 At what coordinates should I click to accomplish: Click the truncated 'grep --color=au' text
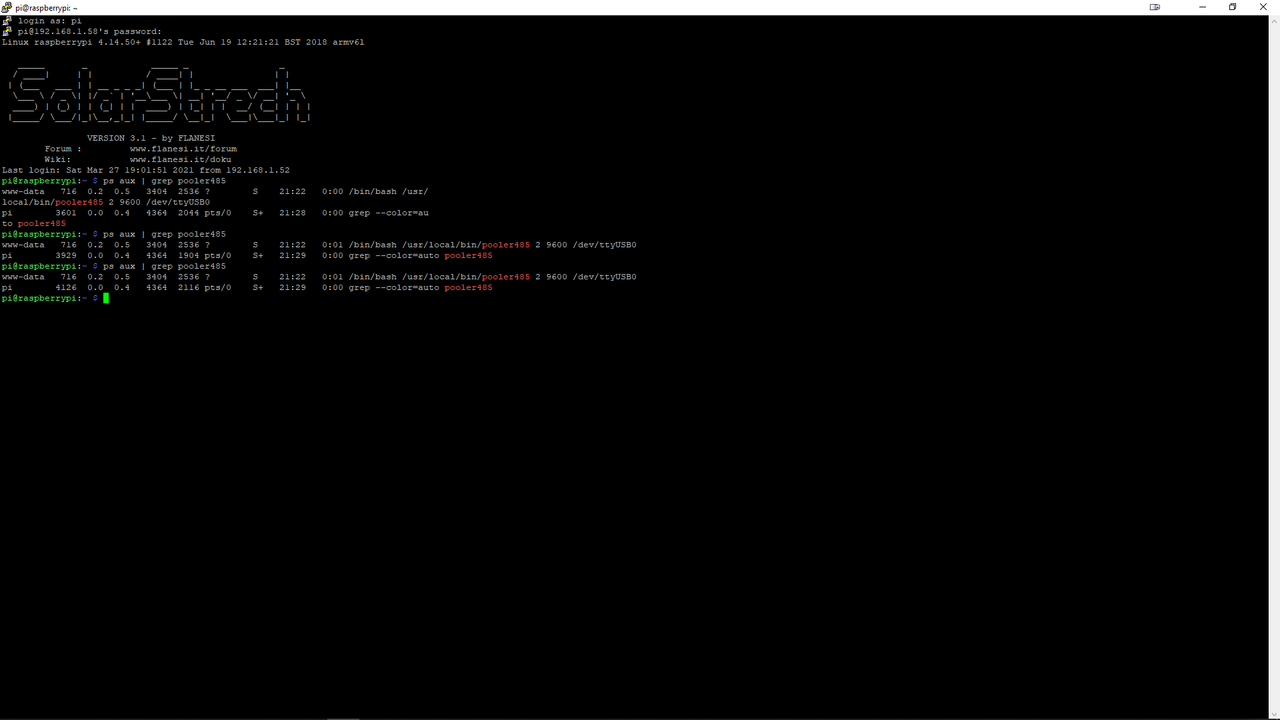point(389,213)
